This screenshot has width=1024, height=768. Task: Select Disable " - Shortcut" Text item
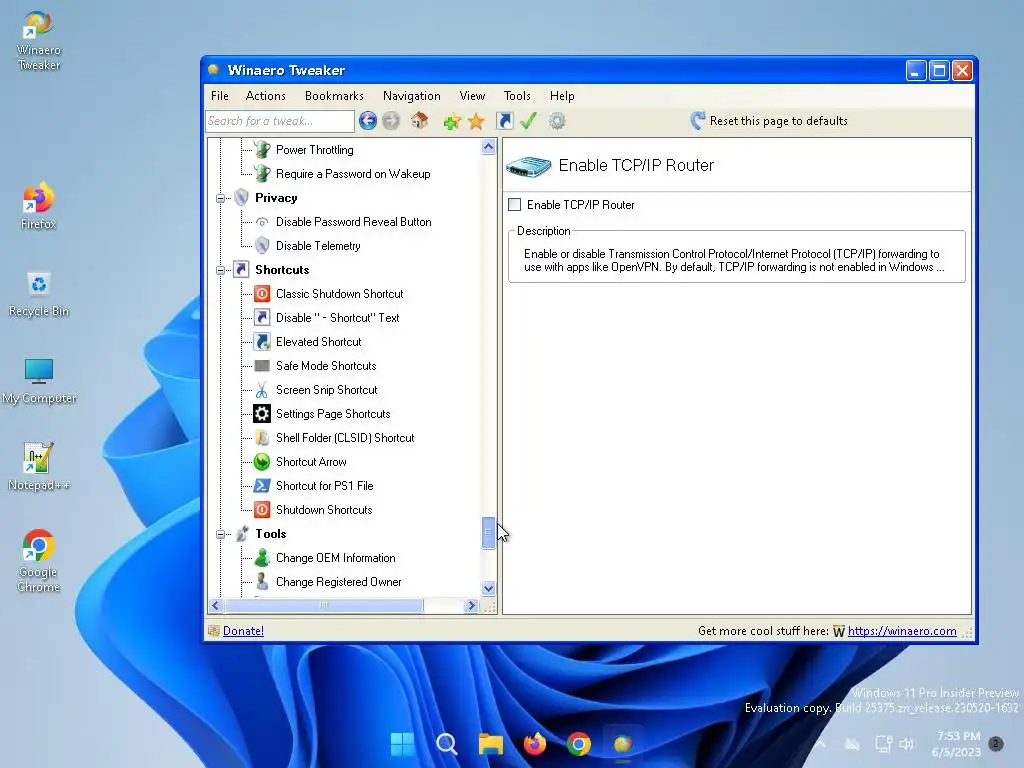[337, 318]
